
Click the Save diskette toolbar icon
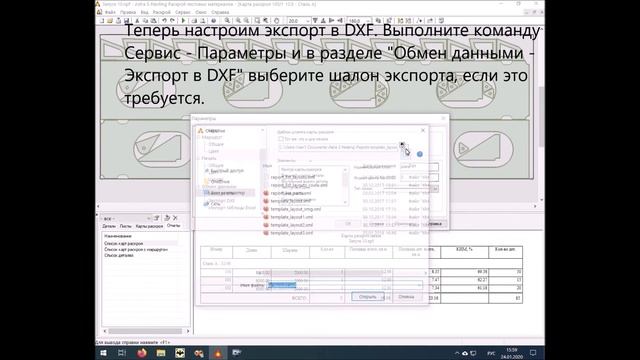point(127,20)
